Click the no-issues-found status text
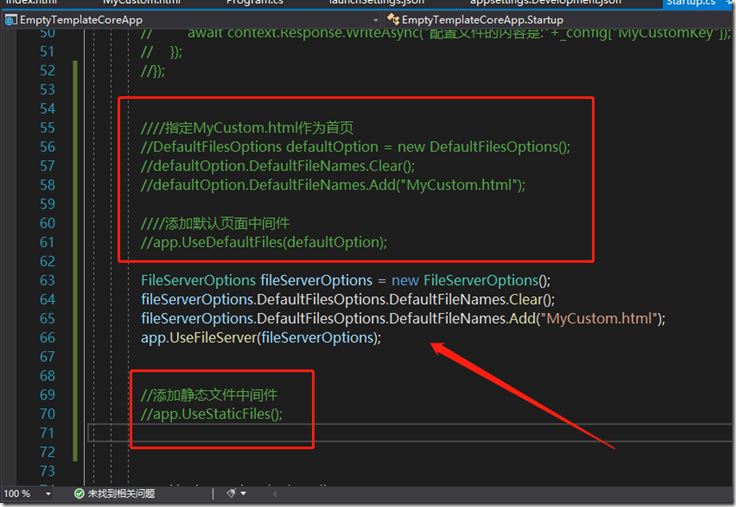The height and width of the screenshot is (507, 736). click(x=121, y=493)
